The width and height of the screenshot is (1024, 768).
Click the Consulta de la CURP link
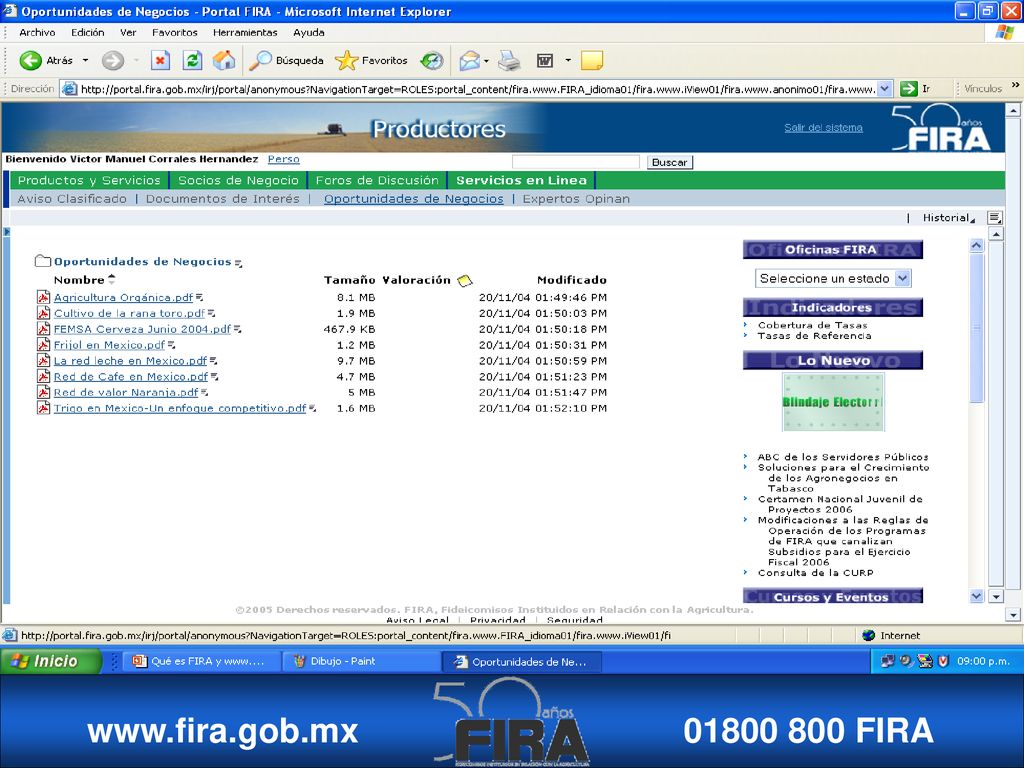point(816,573)
